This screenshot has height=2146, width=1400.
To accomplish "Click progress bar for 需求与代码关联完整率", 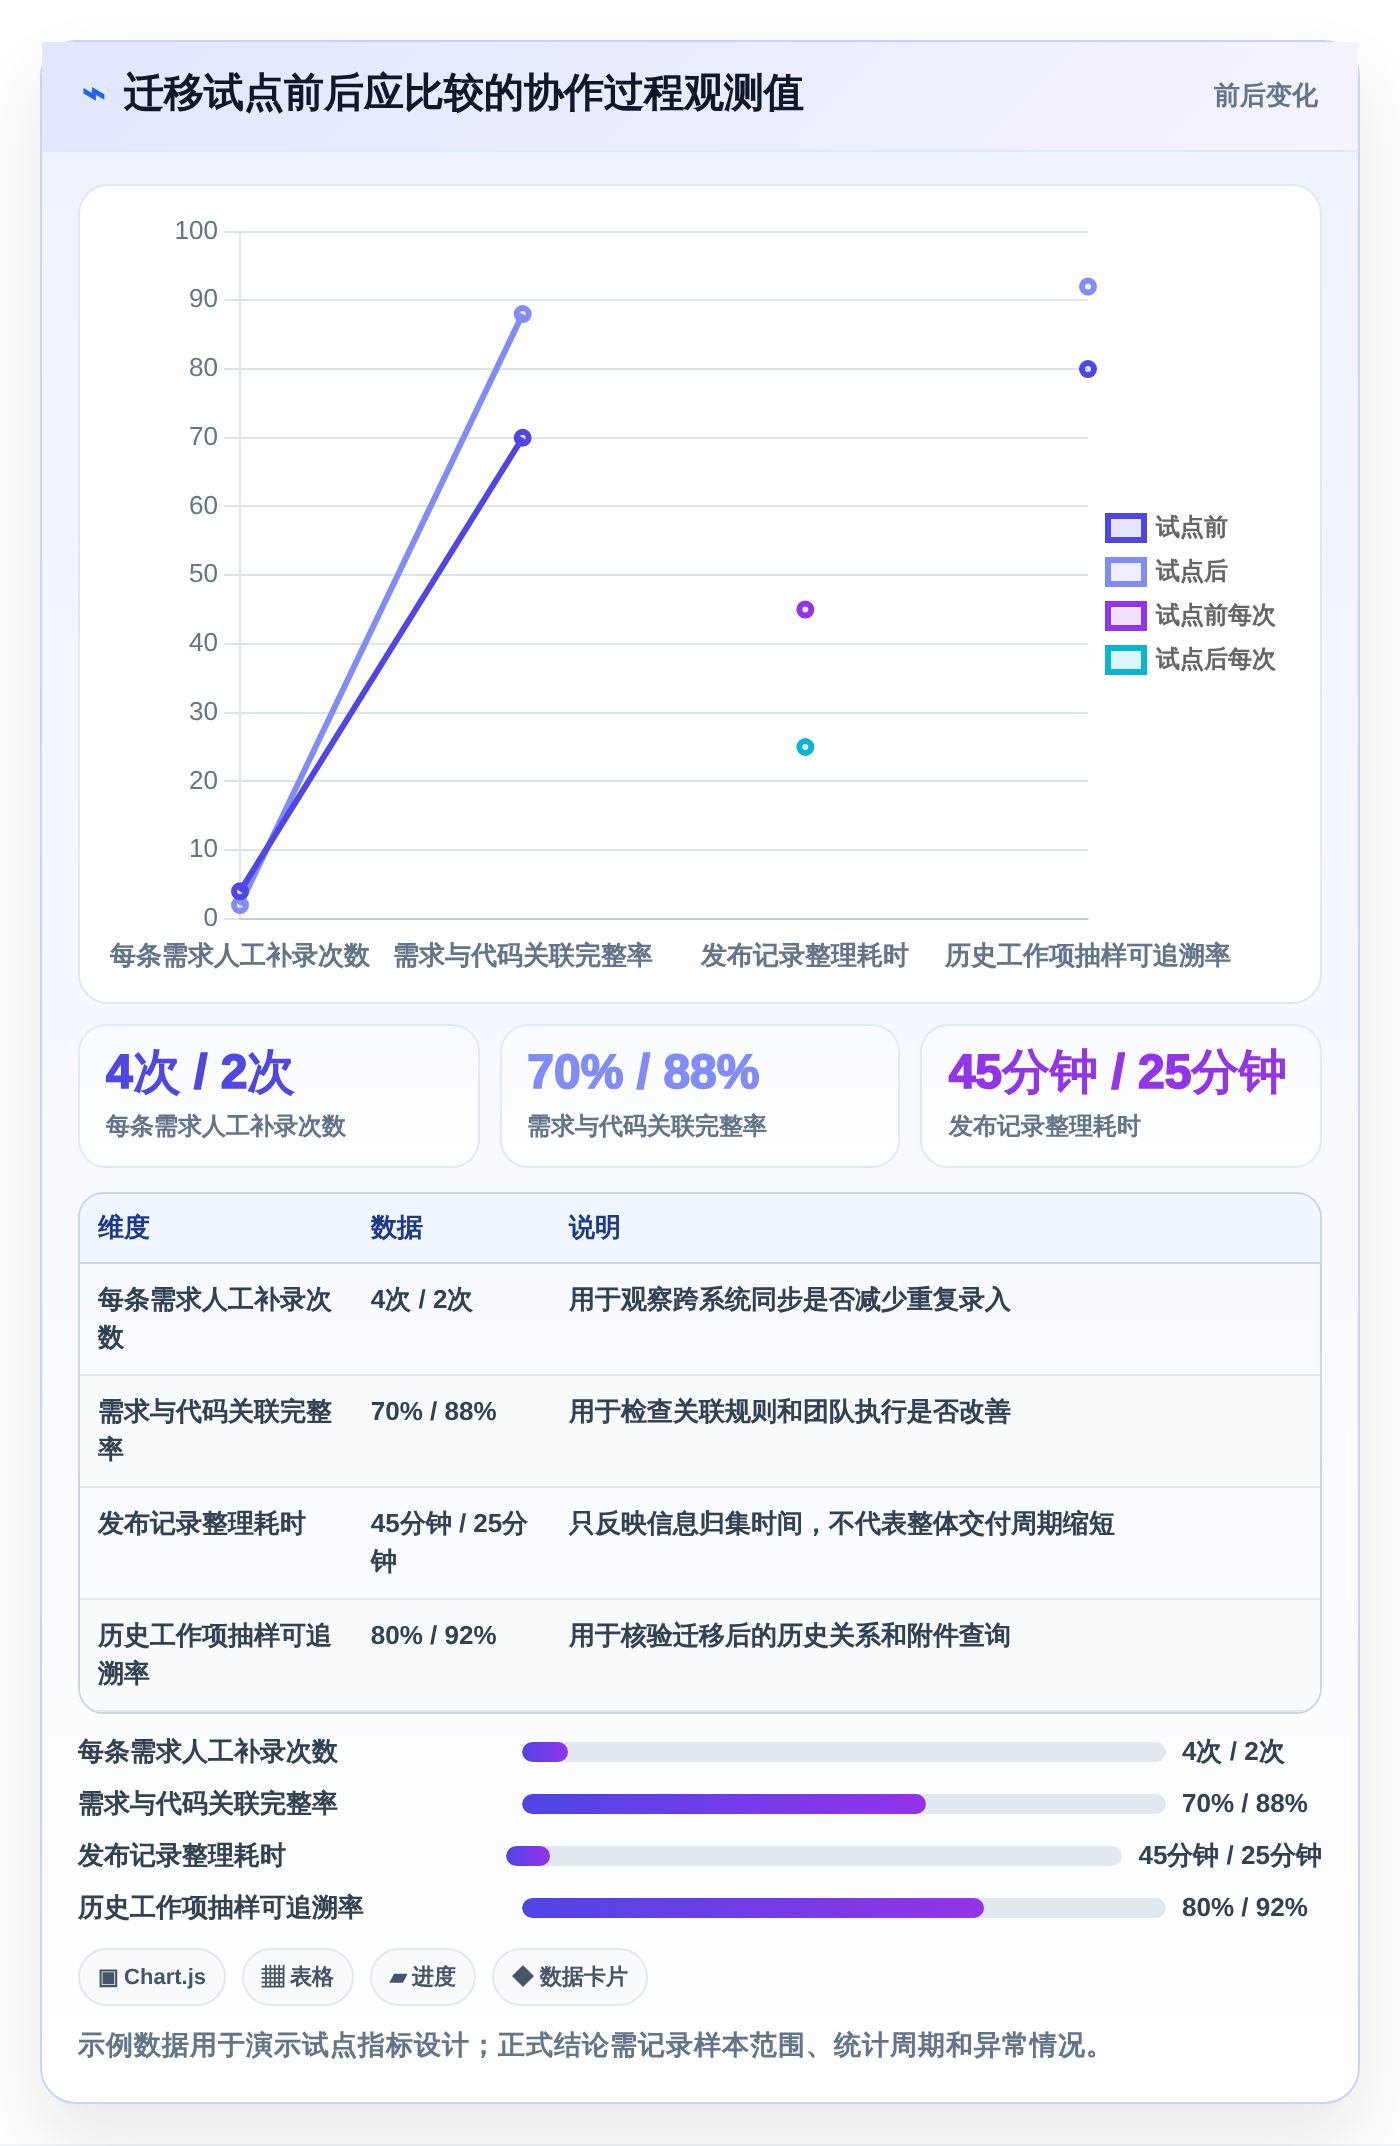I will [x=844, y=1804].
